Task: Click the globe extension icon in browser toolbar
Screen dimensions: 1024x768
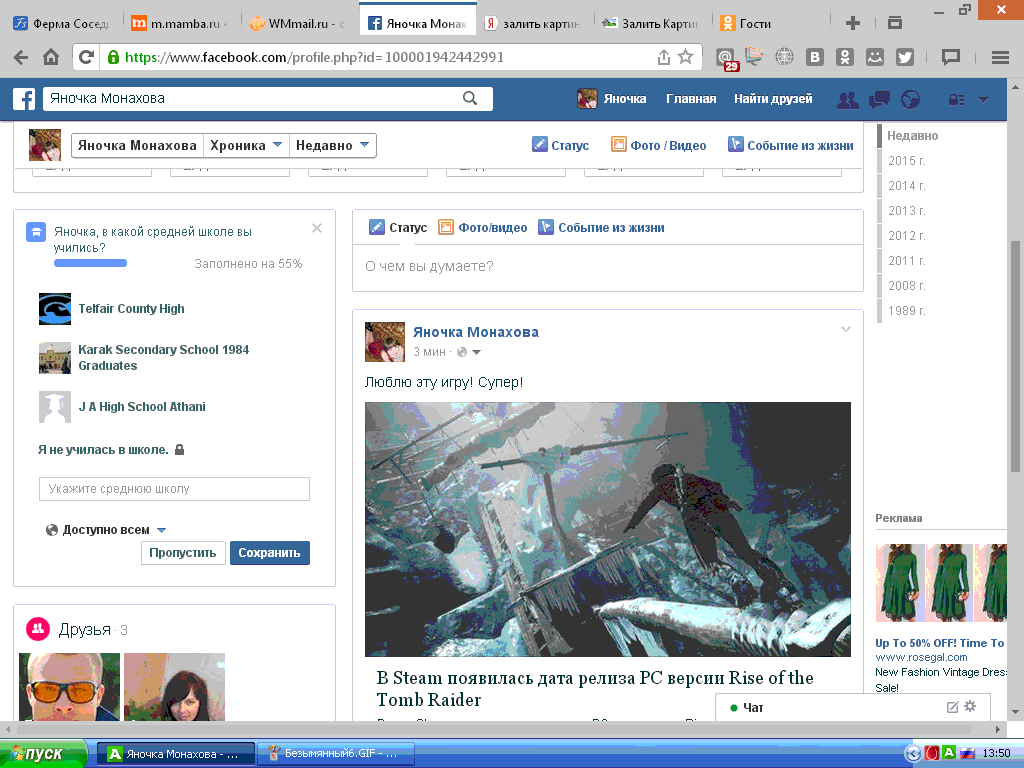Action: coord(784,57)
